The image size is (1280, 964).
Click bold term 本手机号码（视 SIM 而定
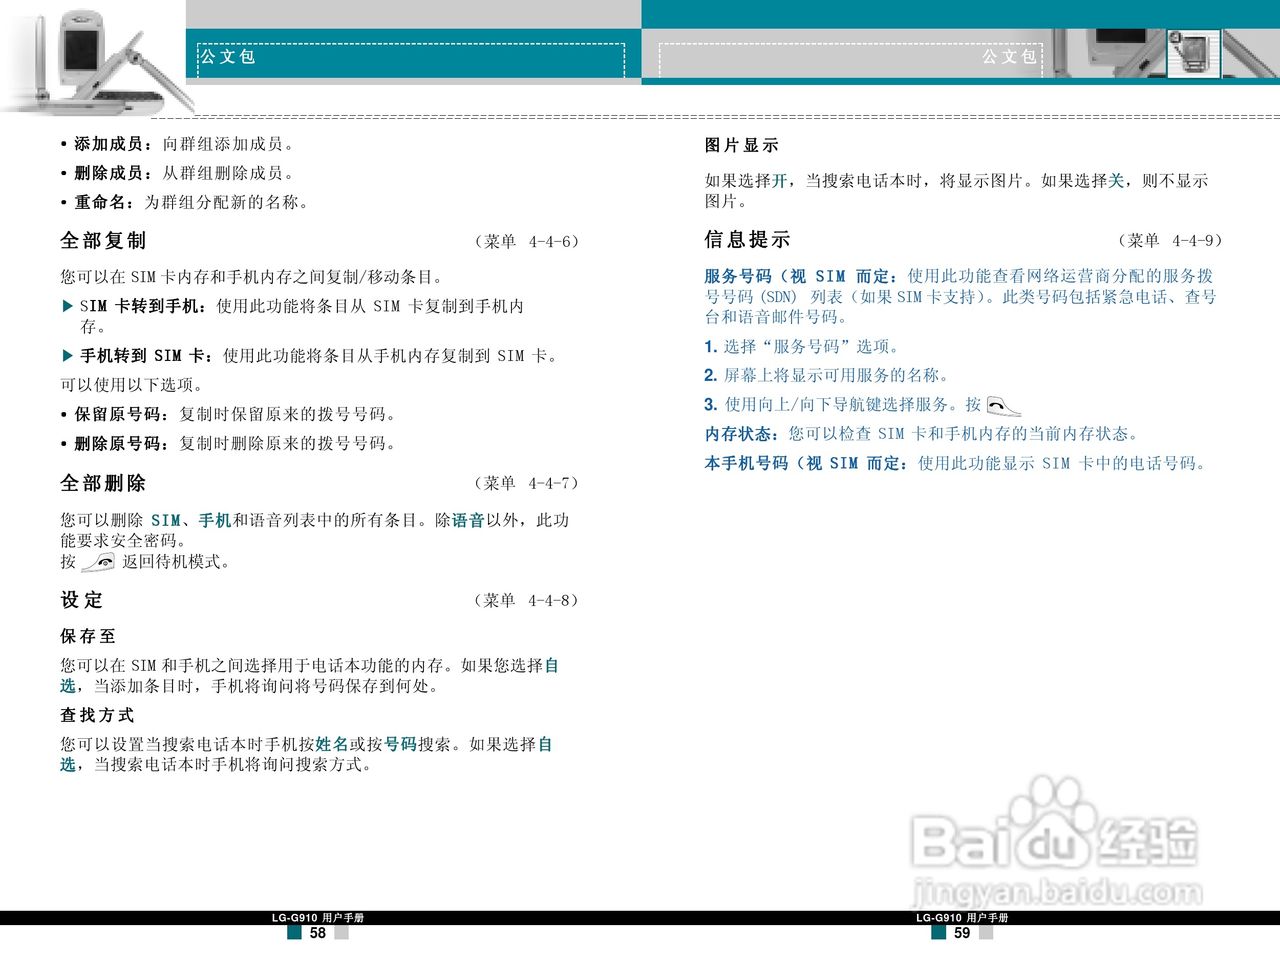coord(806,463)
